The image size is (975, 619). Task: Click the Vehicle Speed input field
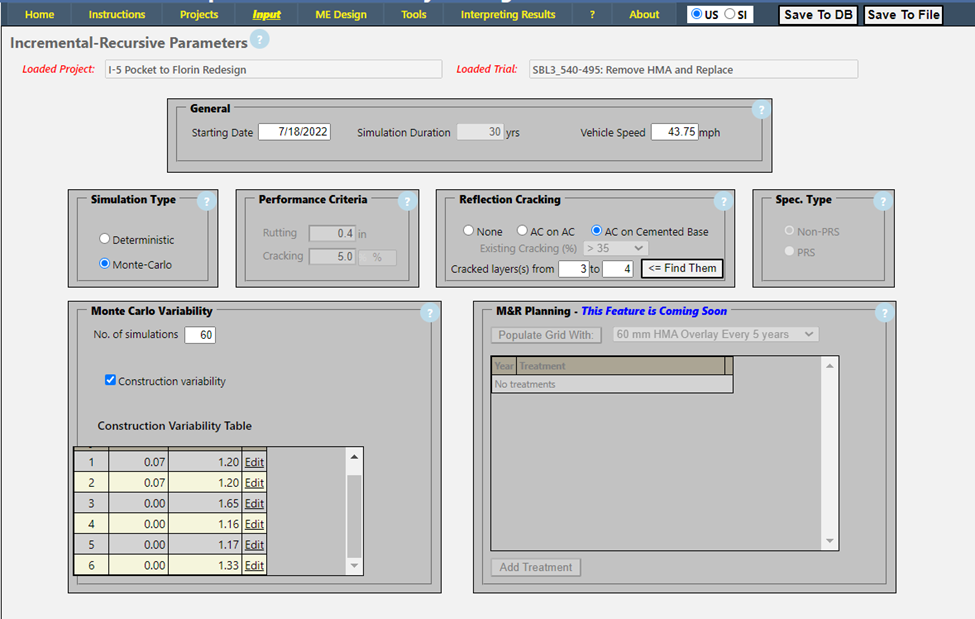(674, 132)
